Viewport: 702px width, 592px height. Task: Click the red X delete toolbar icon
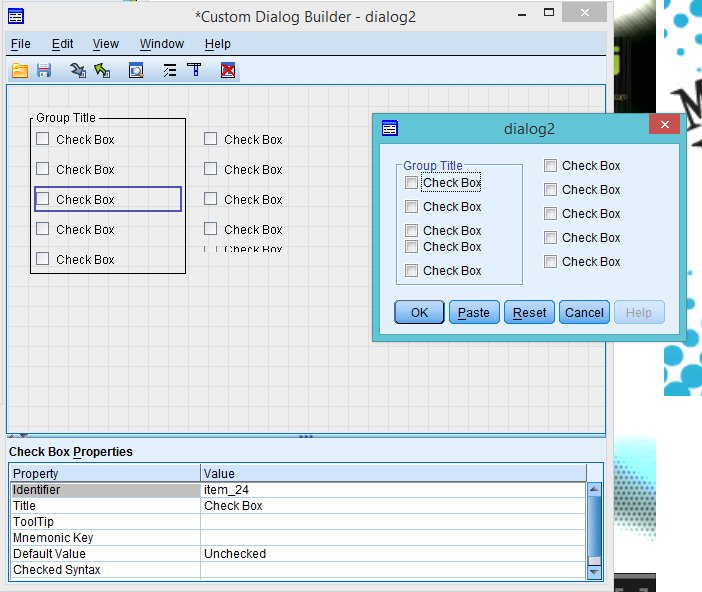click(228, 71)
